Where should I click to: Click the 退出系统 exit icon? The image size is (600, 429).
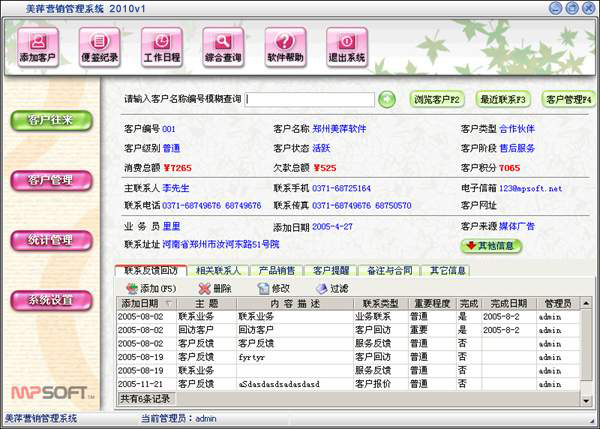pos(346,45)
